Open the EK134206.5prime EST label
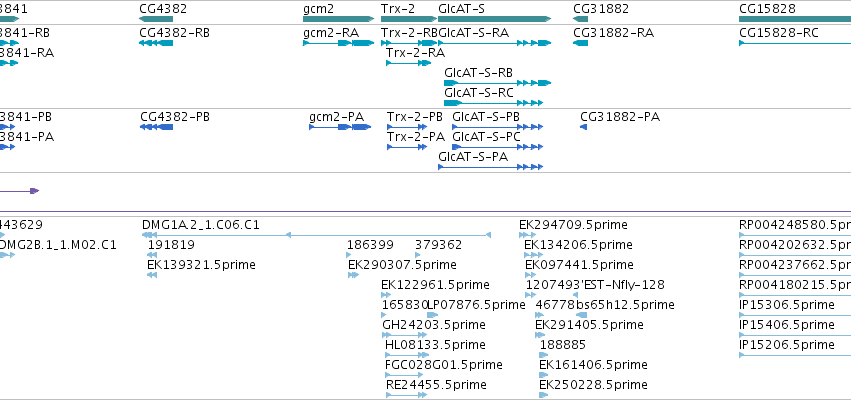Image resolution: width=851 pixels, height=400 pixels. (x=578, y=245)
